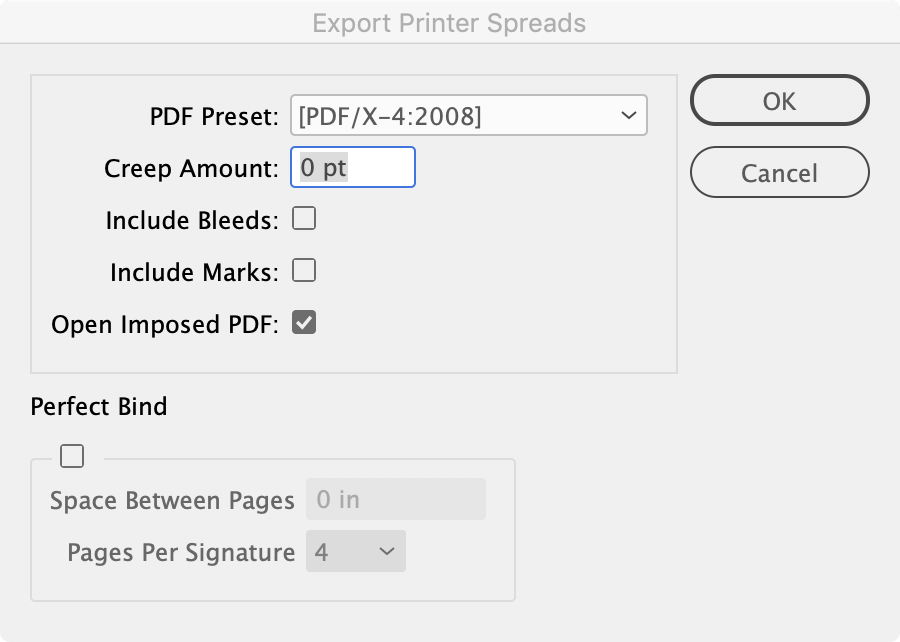Click the Pages Per Signature label

(x=181, y=552)
